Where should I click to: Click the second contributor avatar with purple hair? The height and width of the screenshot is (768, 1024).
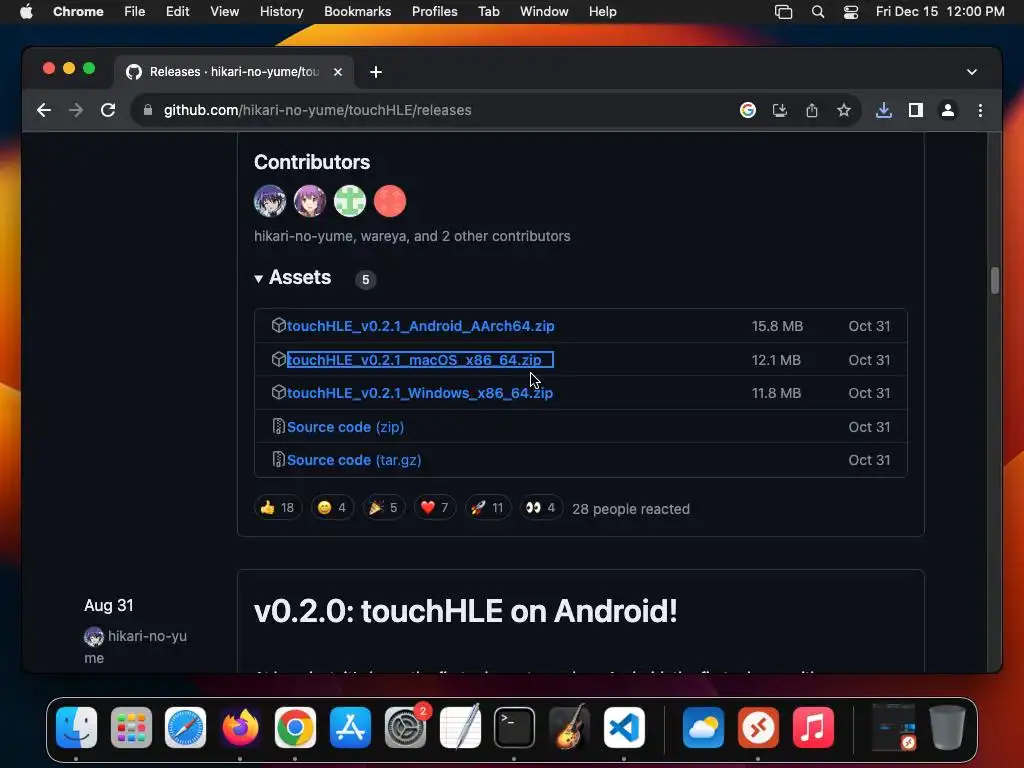tap(310, 200)
